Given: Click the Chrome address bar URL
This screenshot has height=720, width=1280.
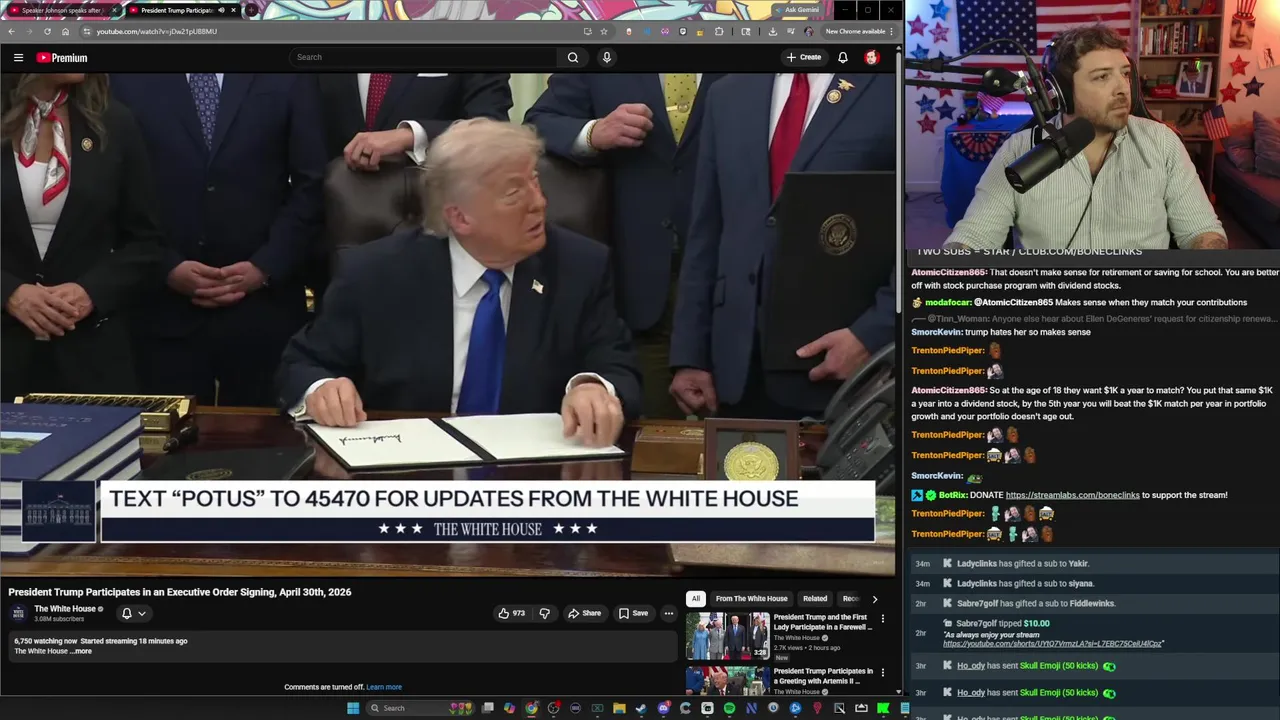Looking at the screenshot, I should pos(156,31).
